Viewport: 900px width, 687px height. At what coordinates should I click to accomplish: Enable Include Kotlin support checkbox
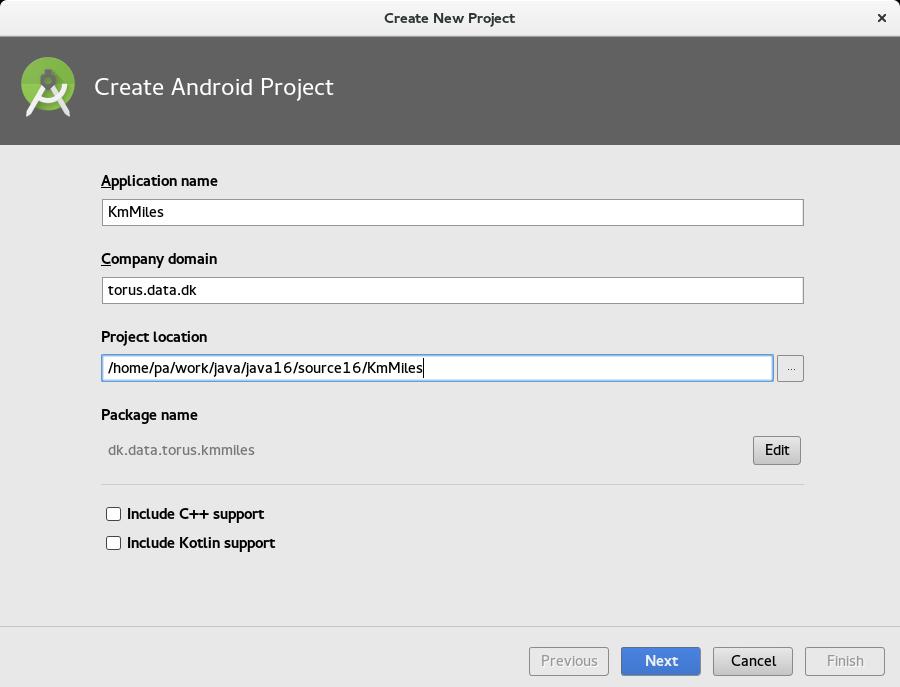point(114,543)
